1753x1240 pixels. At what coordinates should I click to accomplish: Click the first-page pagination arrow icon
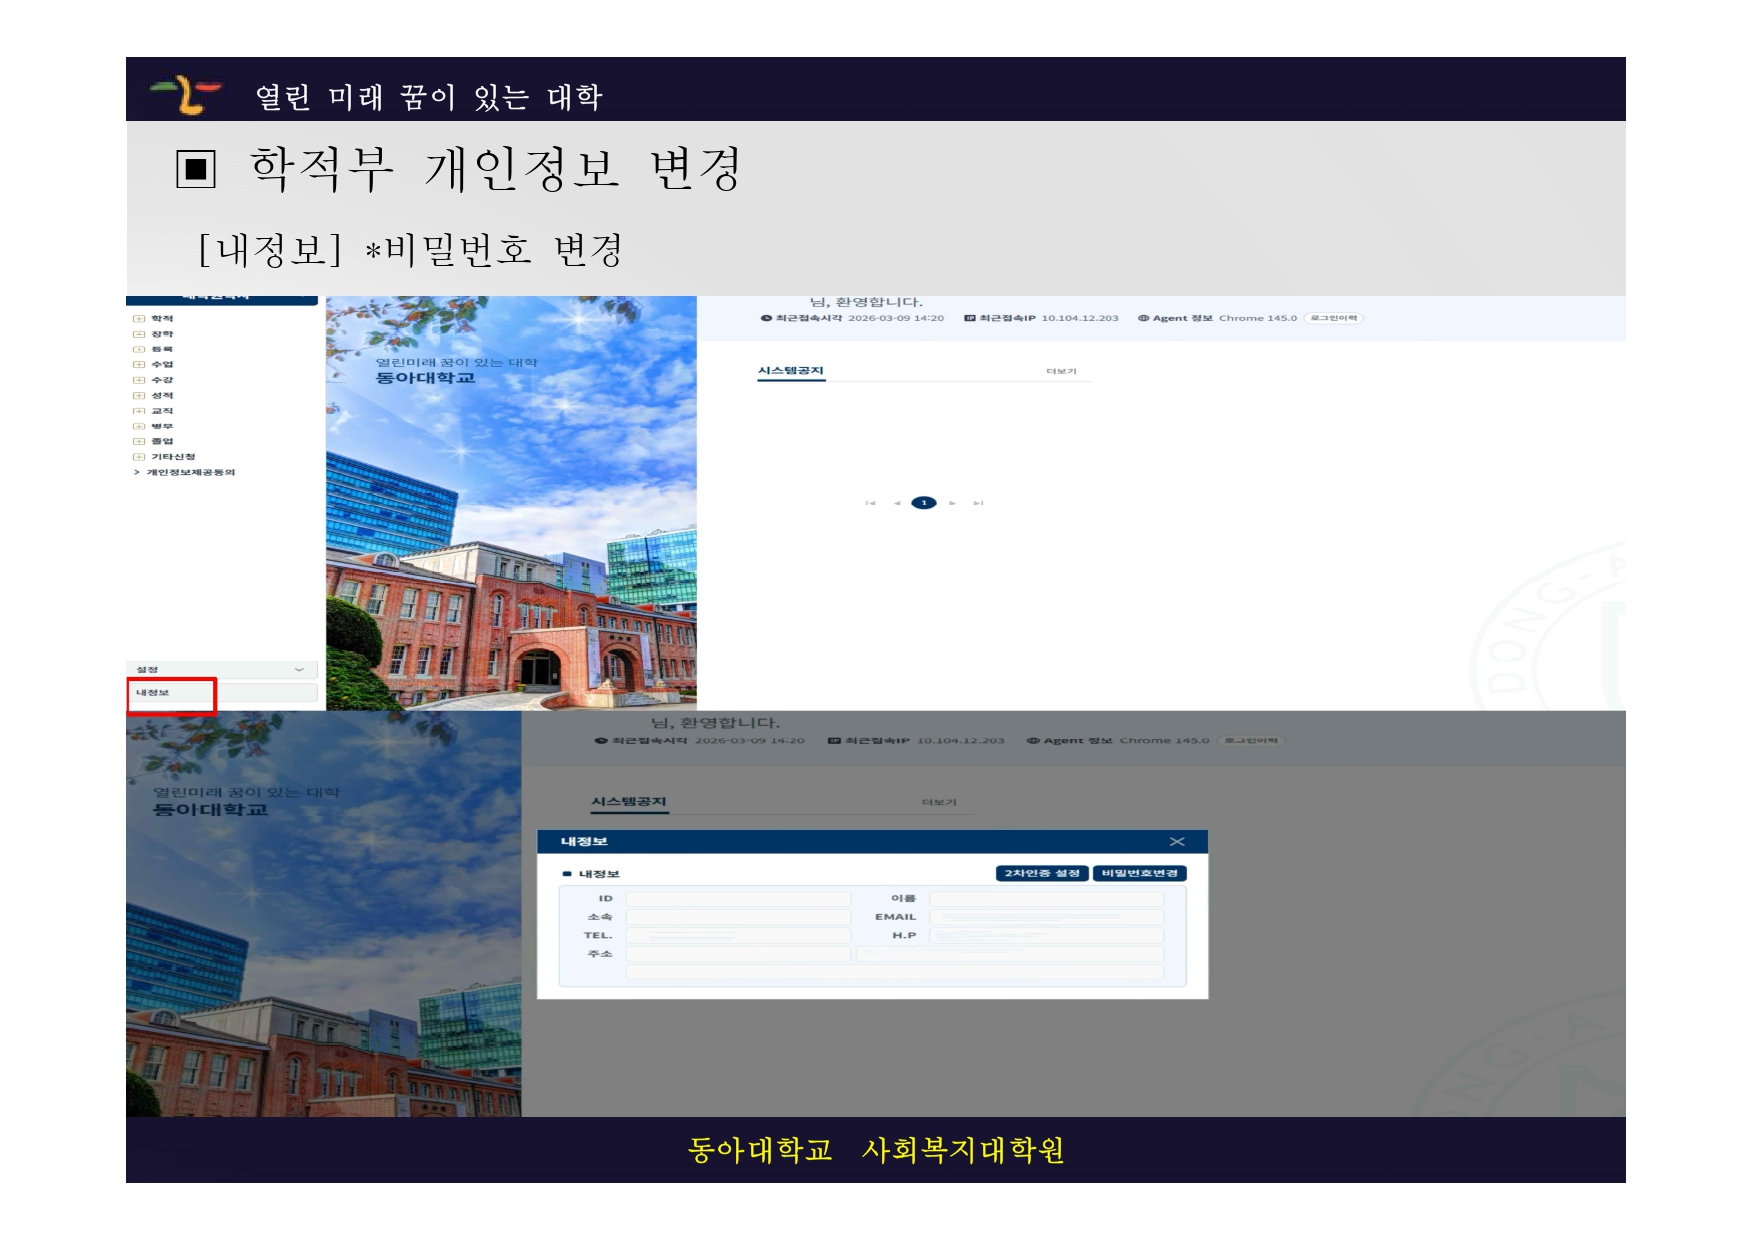(x=870, y=503)
